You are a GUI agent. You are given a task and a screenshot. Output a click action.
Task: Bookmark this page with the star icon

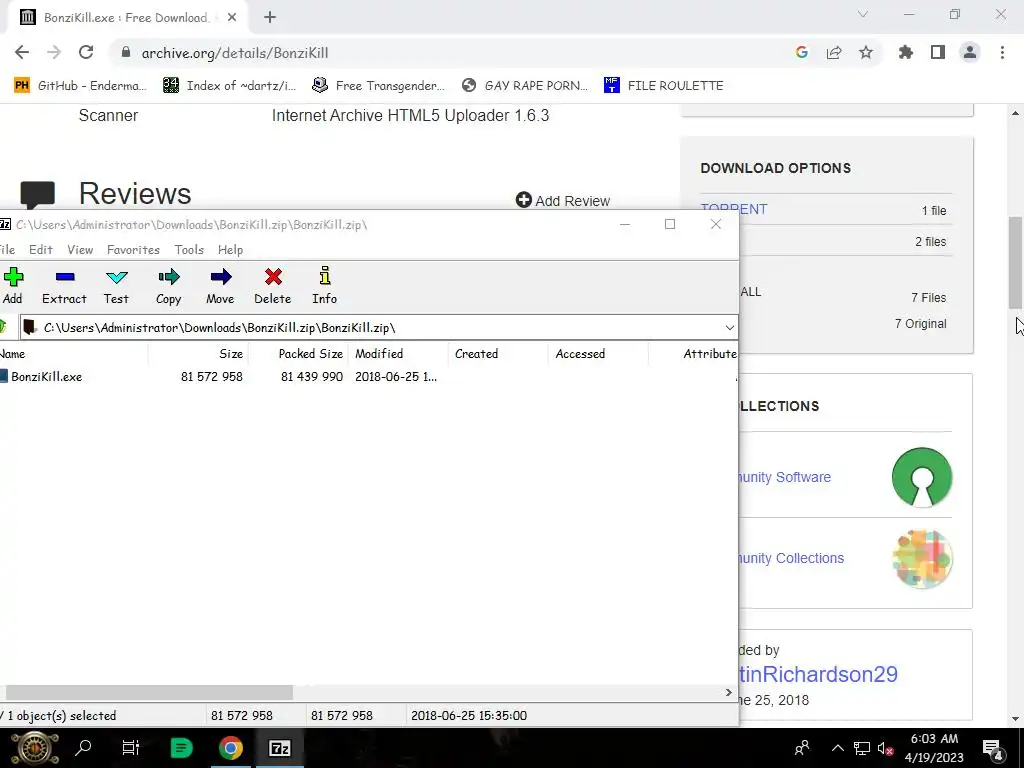[866, 53]
